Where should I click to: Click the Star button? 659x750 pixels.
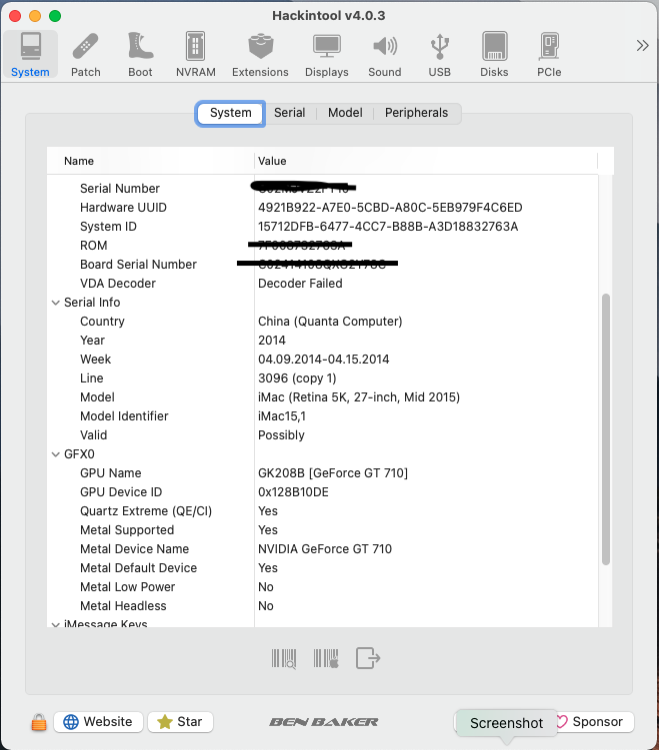(180, 722)
